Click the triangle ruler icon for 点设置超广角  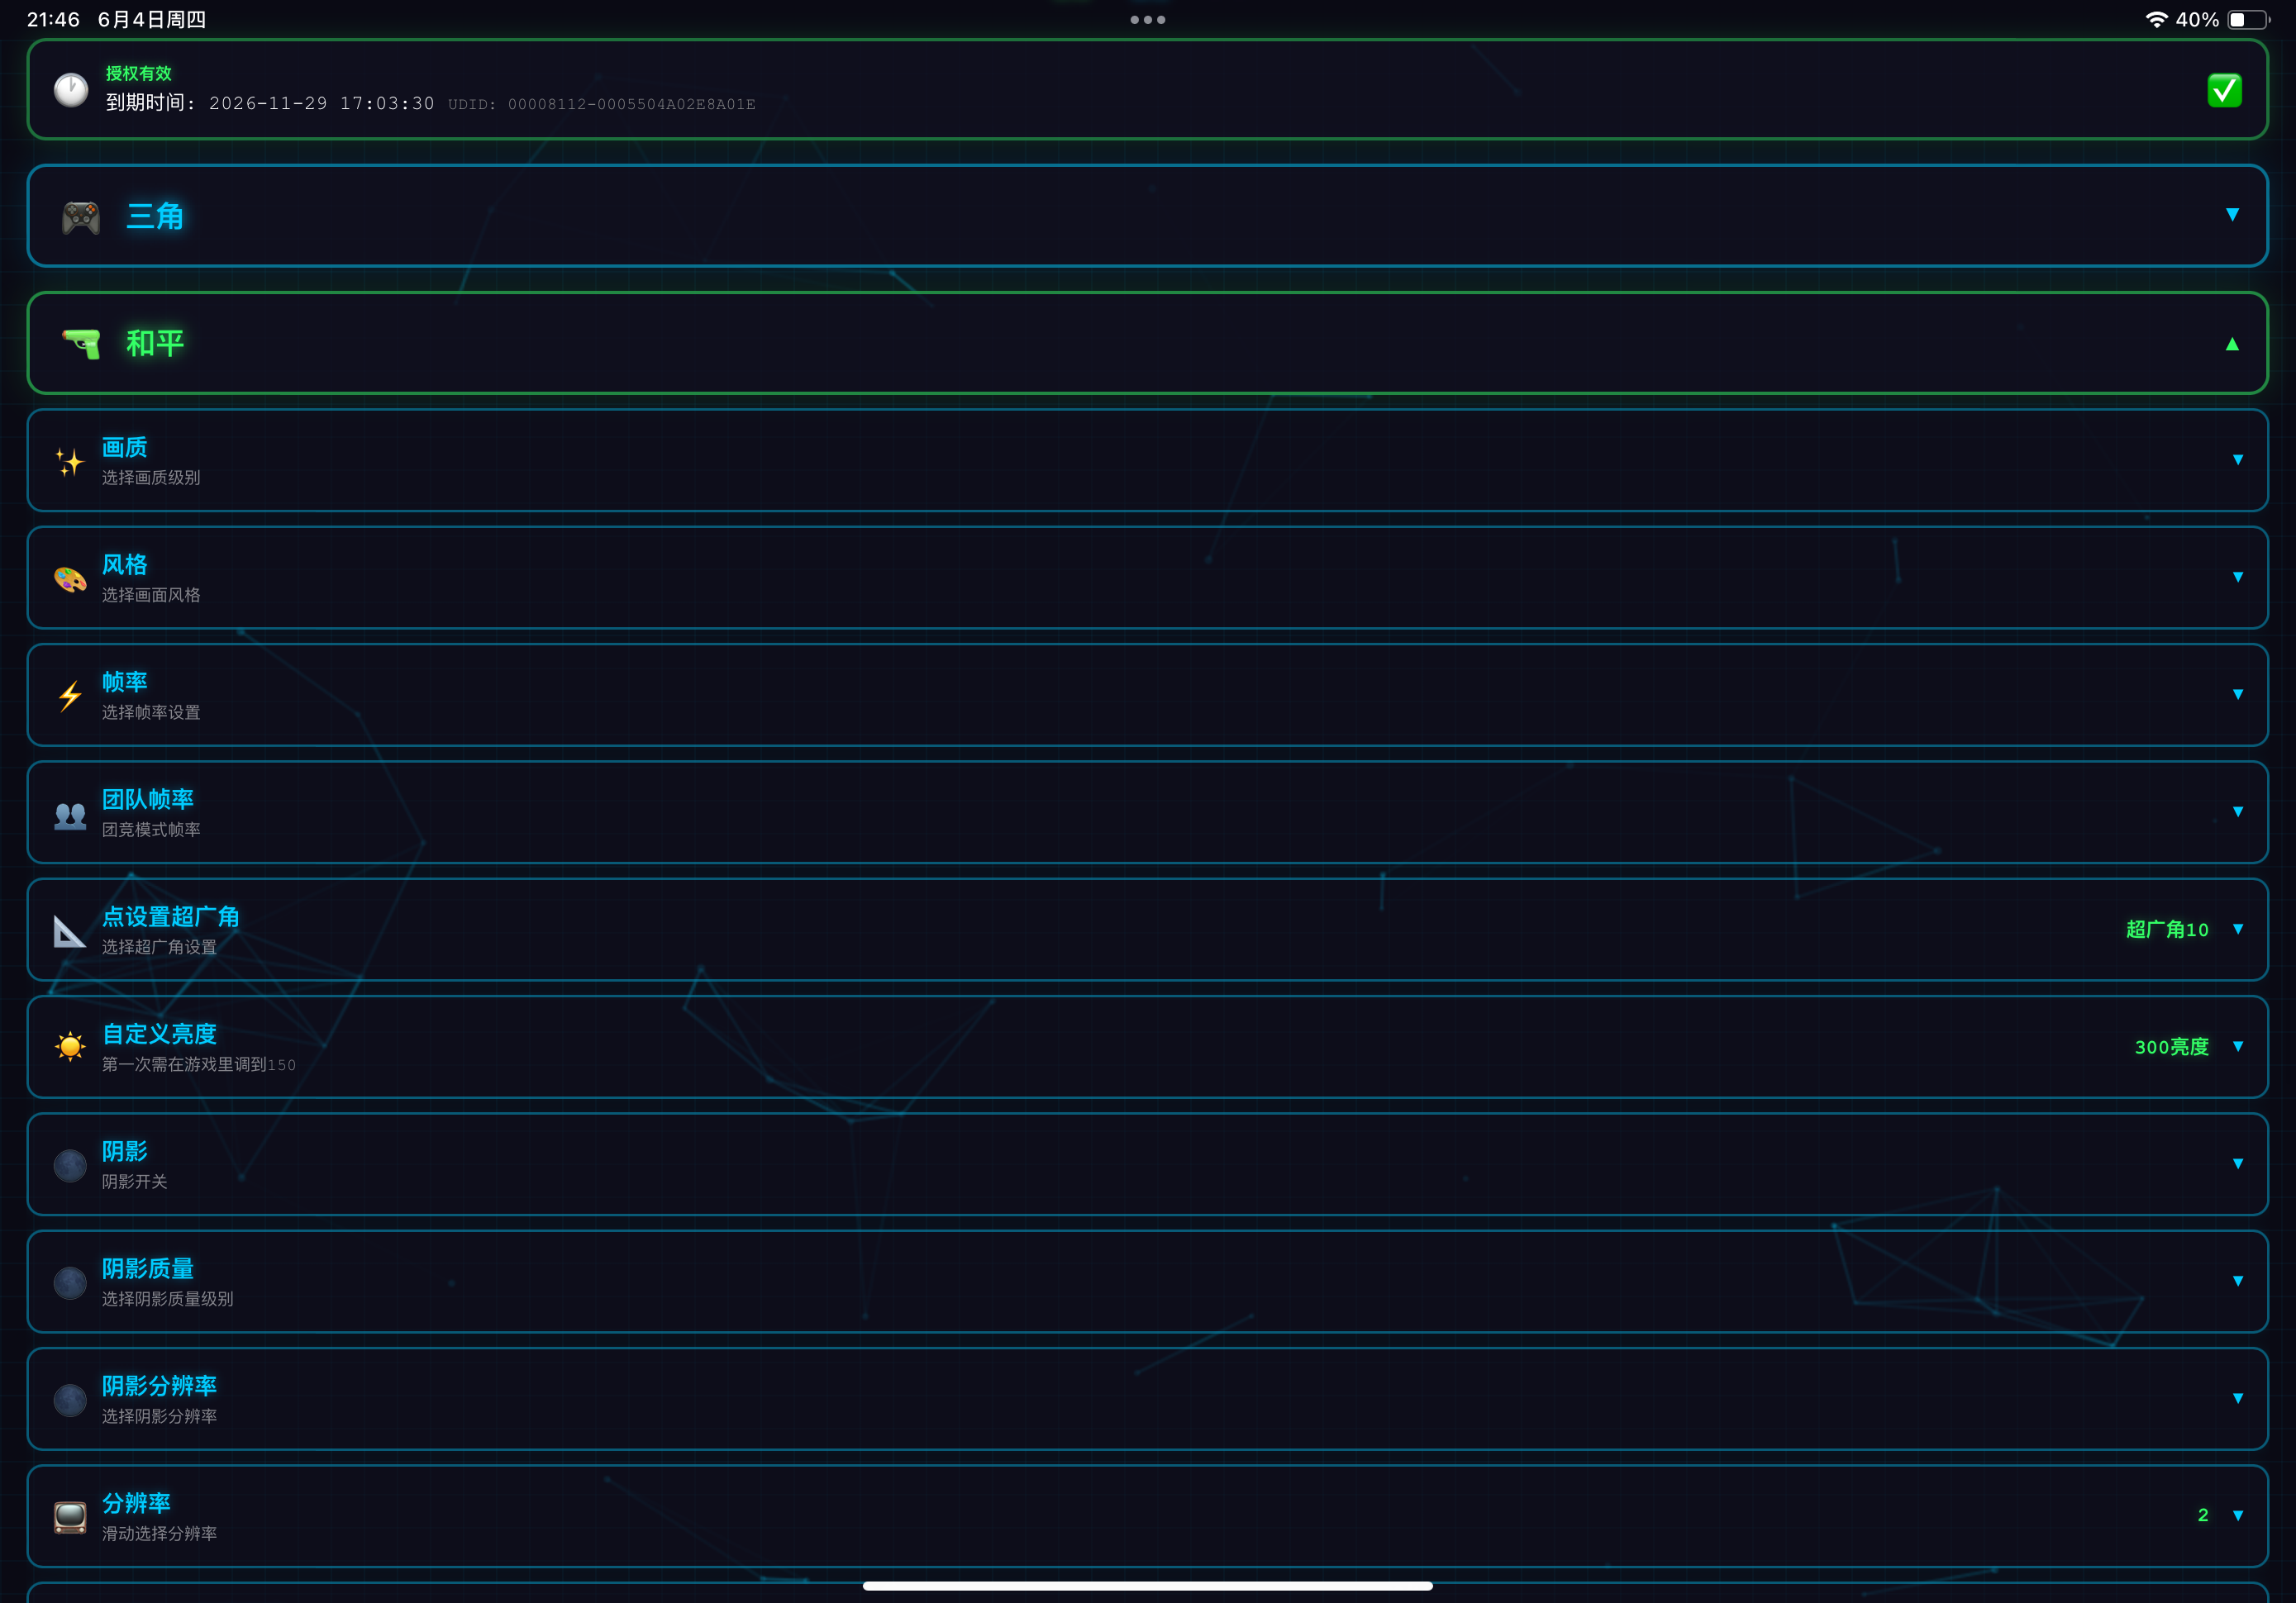pyautogui.click(x=70, y=931)
